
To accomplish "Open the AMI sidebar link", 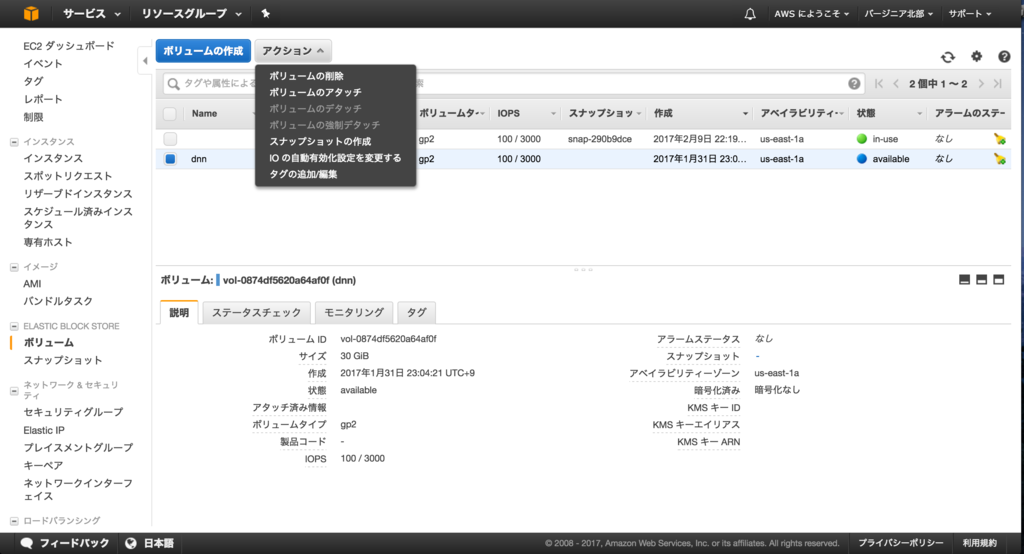I will pyautogui.click(x=32, y=284).
